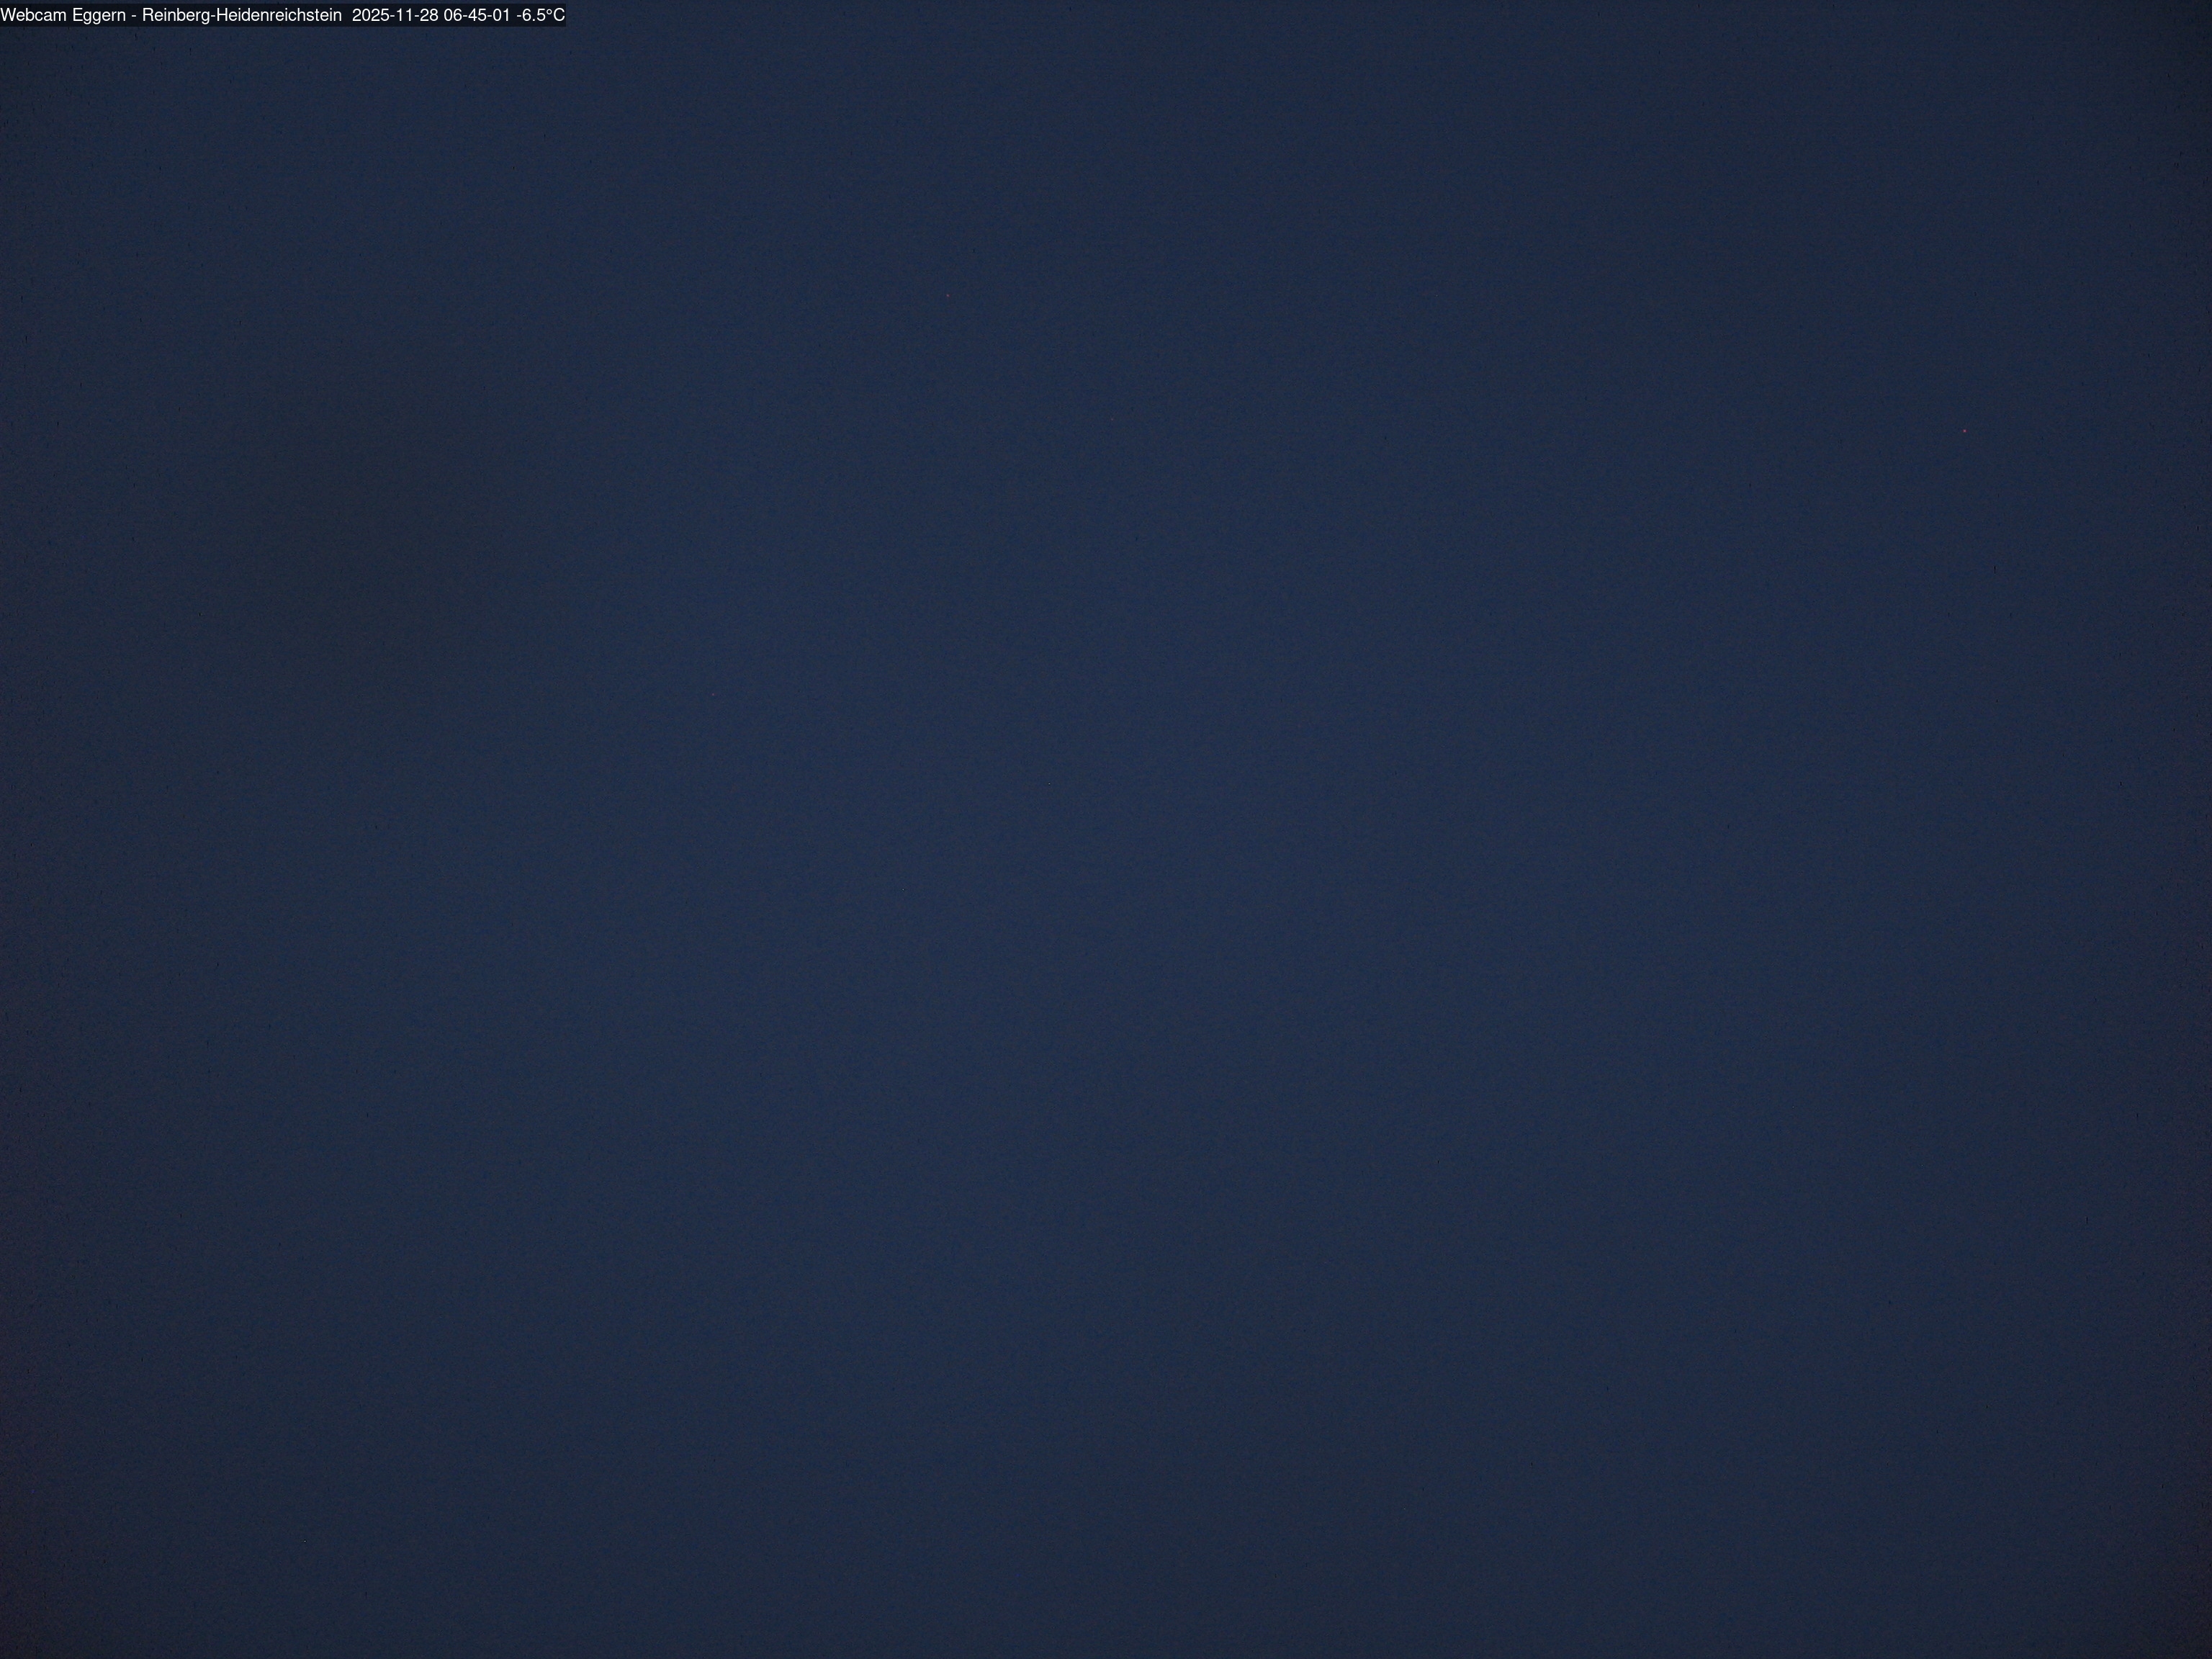This screenshot has width=2212, height=1659.
Task: Click the month number 11 in the date
Action: [404, 16]
